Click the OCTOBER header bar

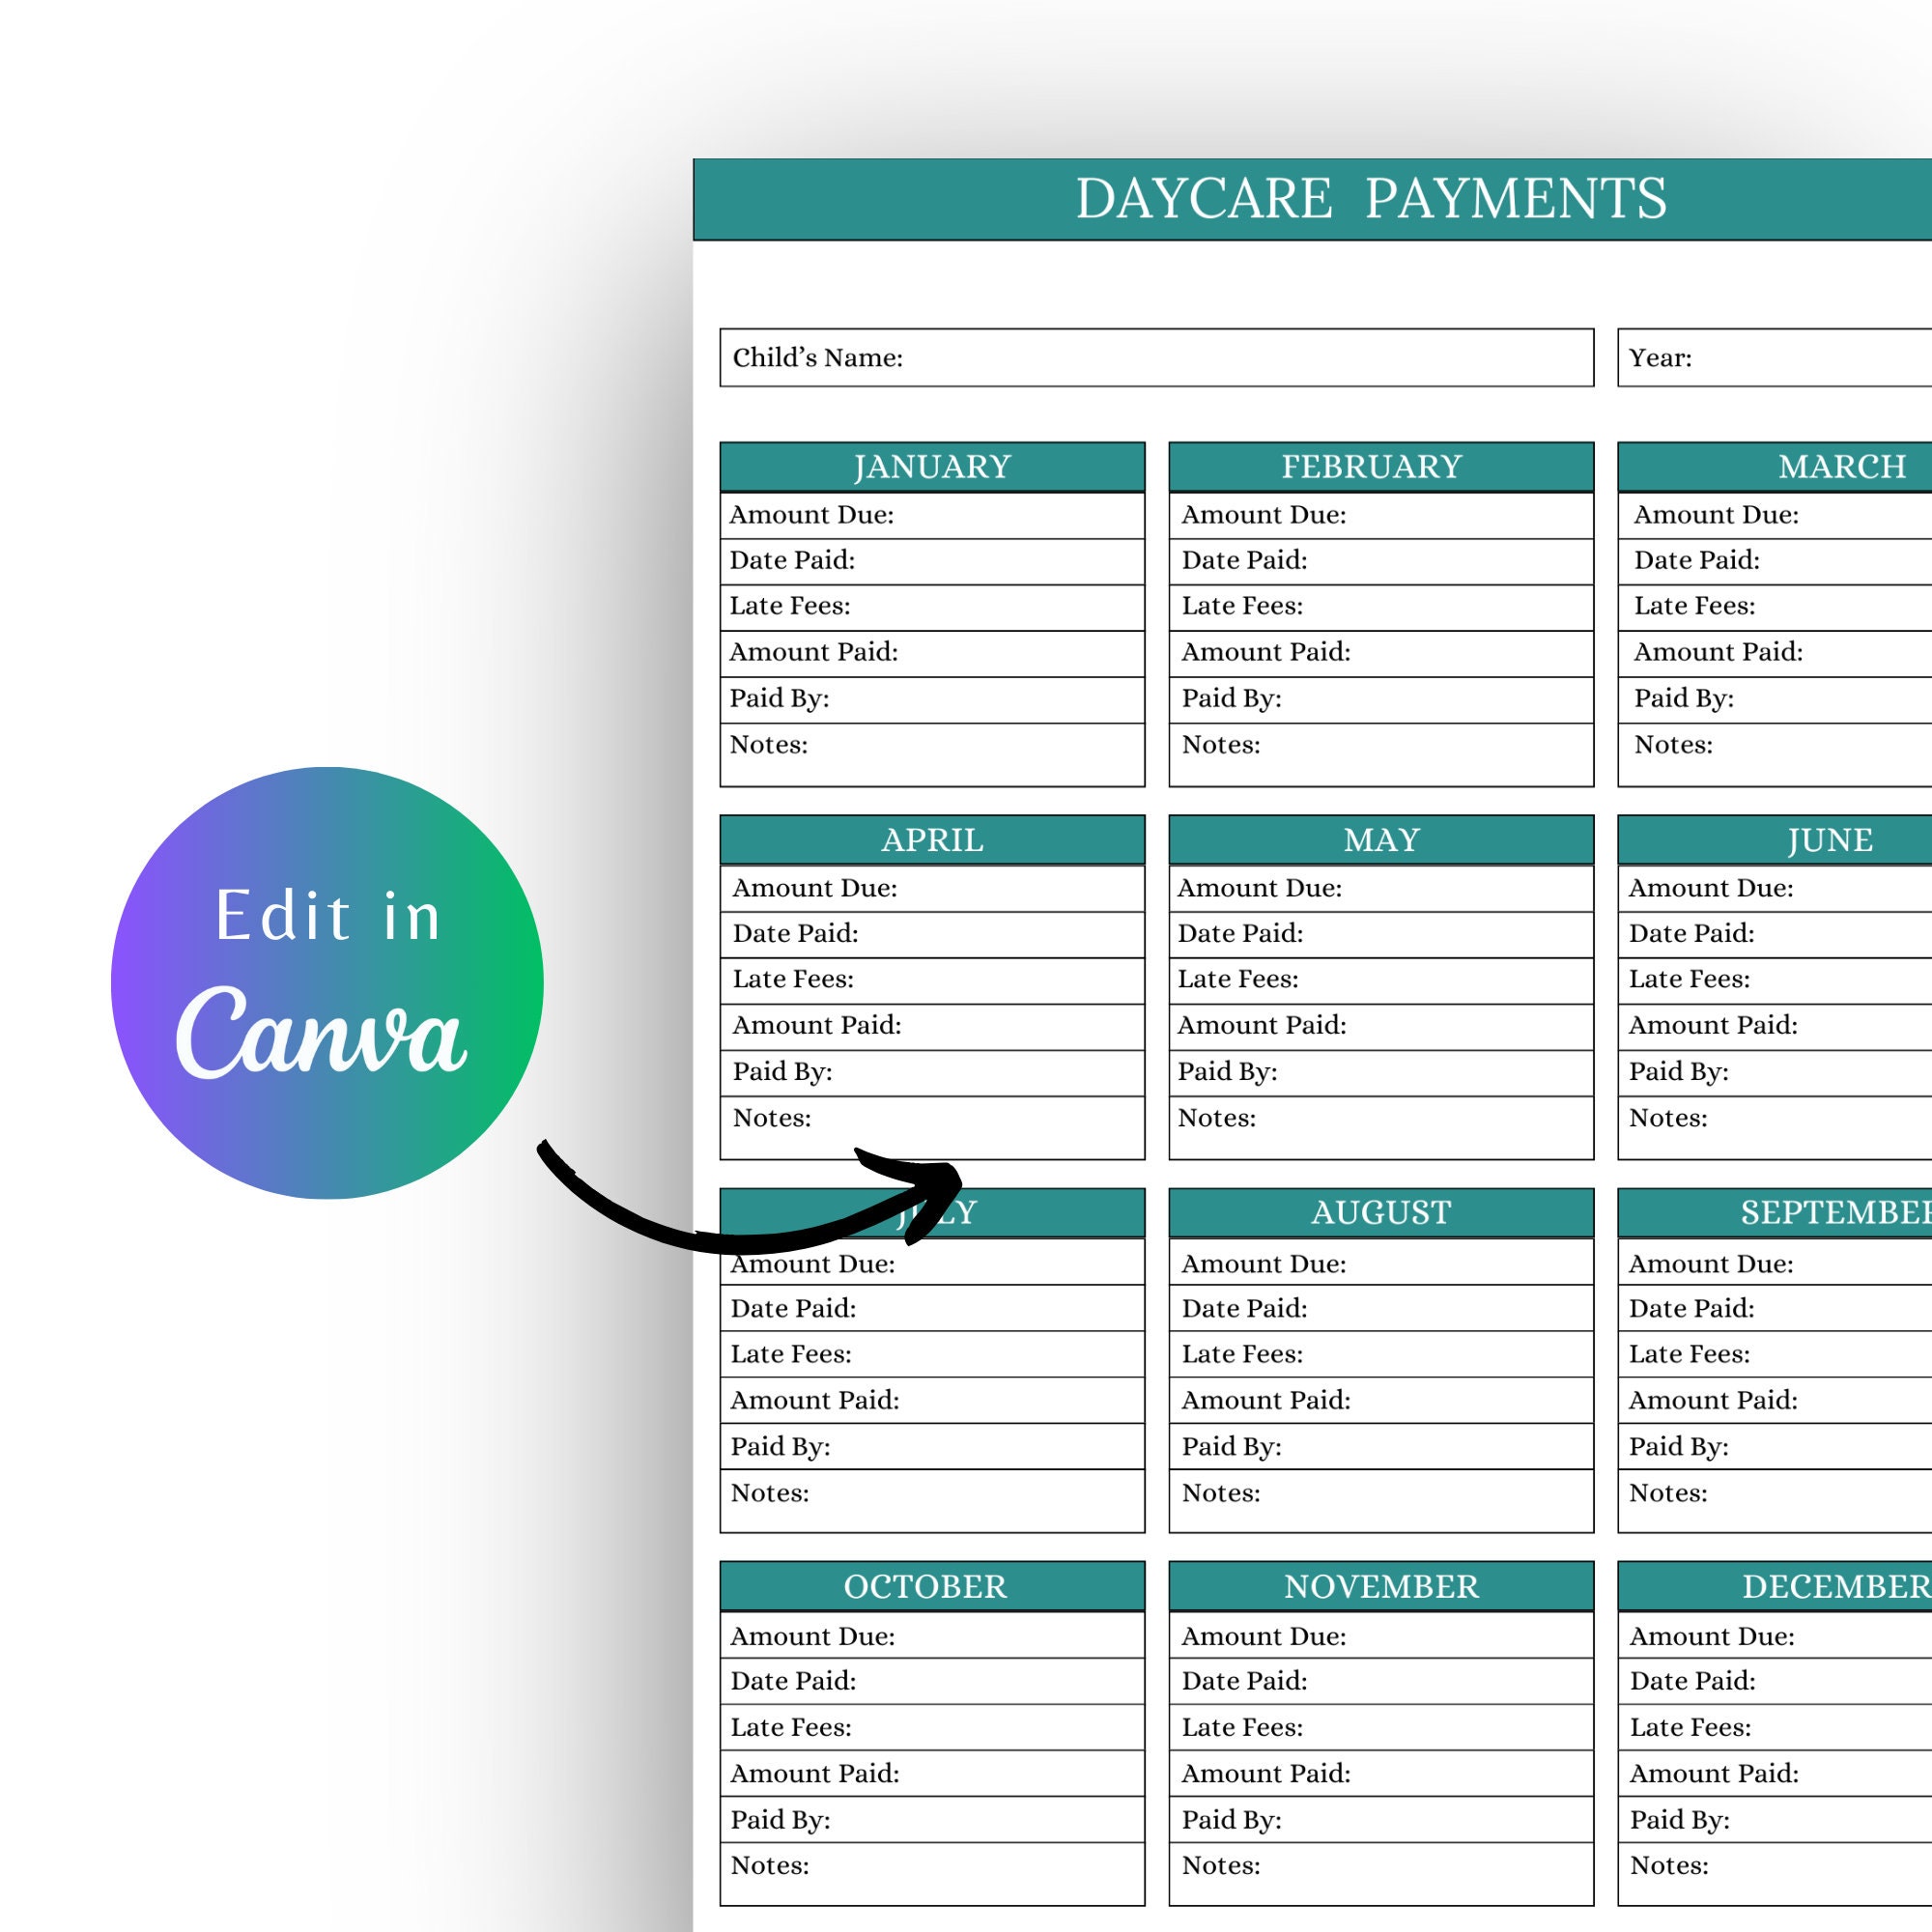click(925, 1586)
